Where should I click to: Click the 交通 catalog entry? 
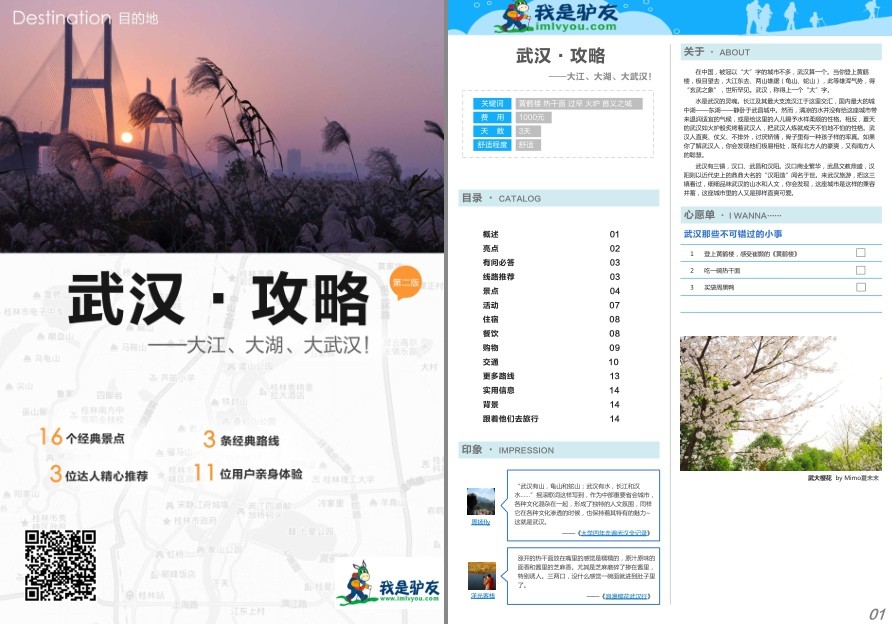490,362
